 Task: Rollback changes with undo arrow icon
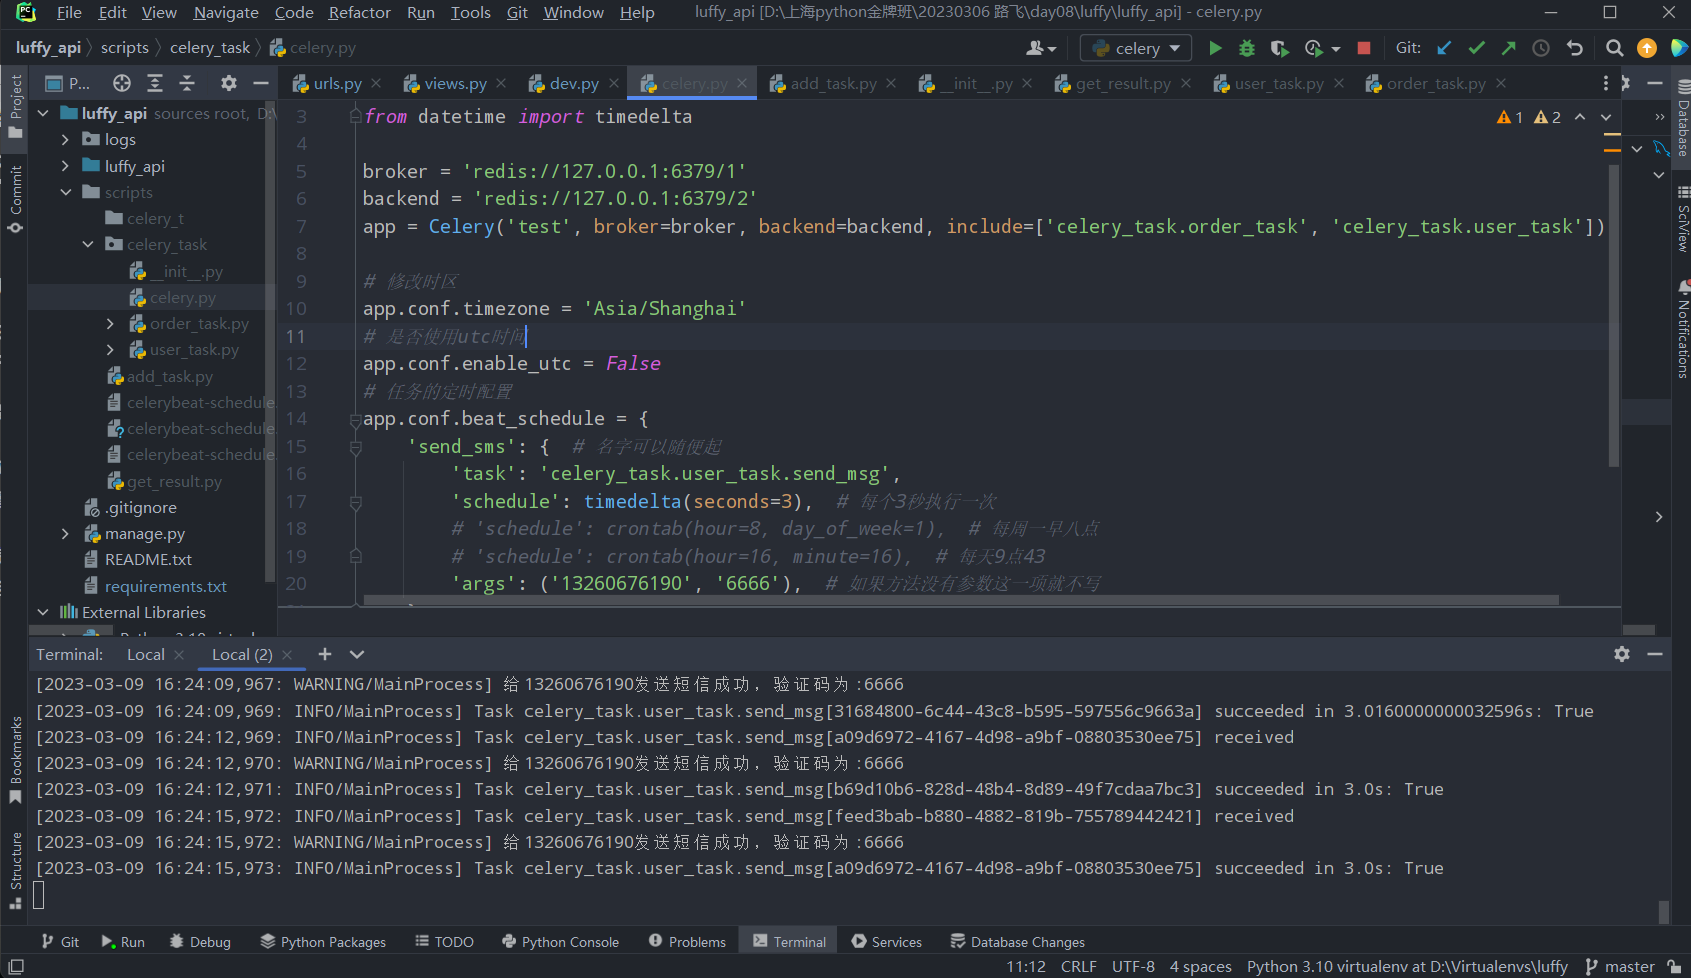point(1575,48)
